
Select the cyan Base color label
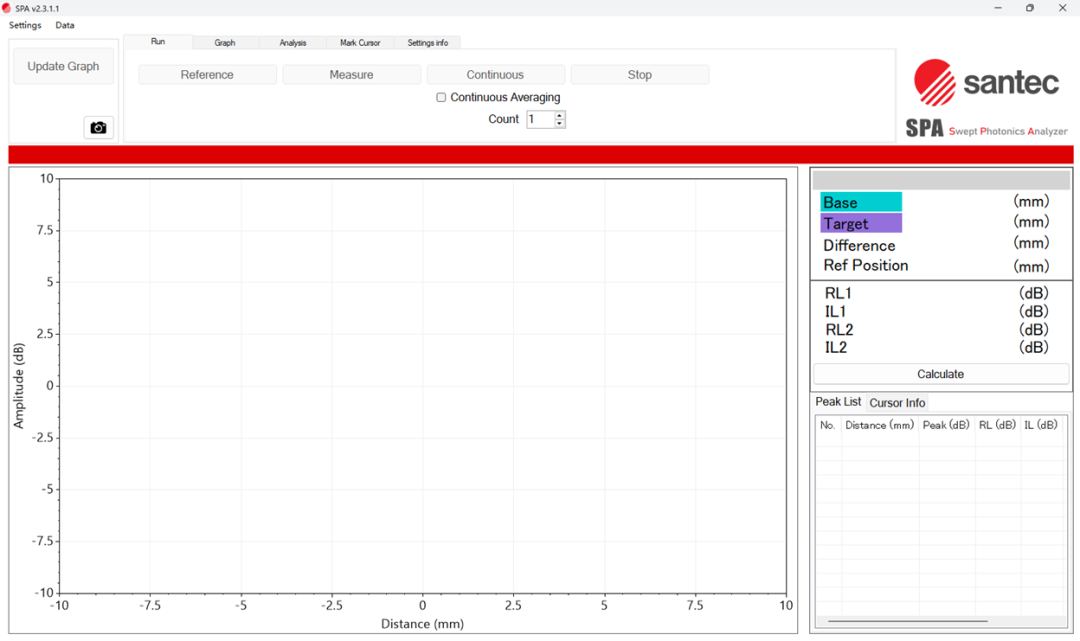click(x=860, y=202)
